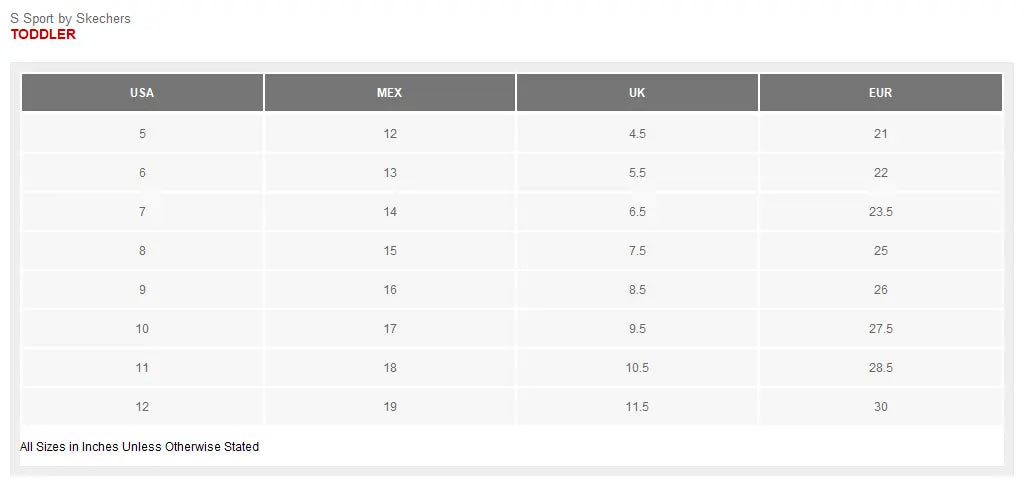Select USA size 9 cell

coord(142,290)
